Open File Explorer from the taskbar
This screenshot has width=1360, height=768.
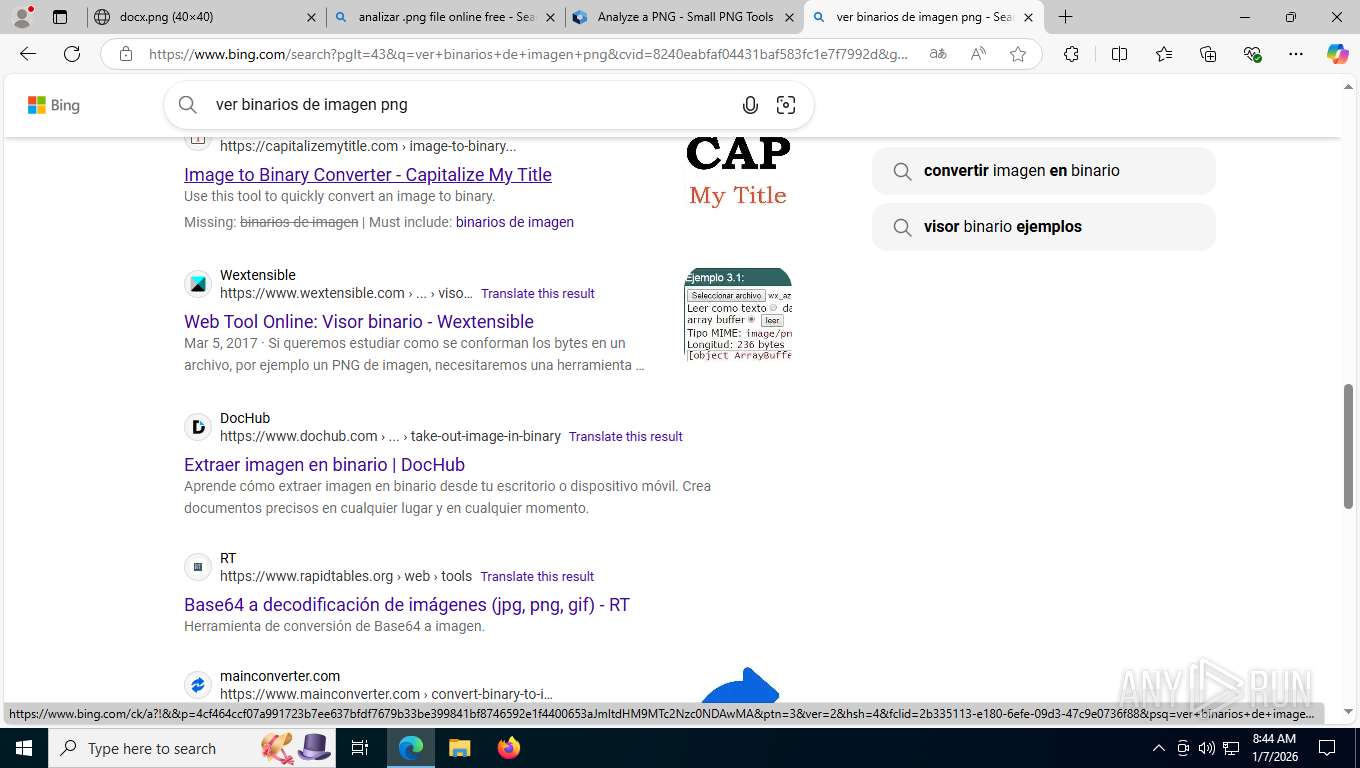(459, 748)
